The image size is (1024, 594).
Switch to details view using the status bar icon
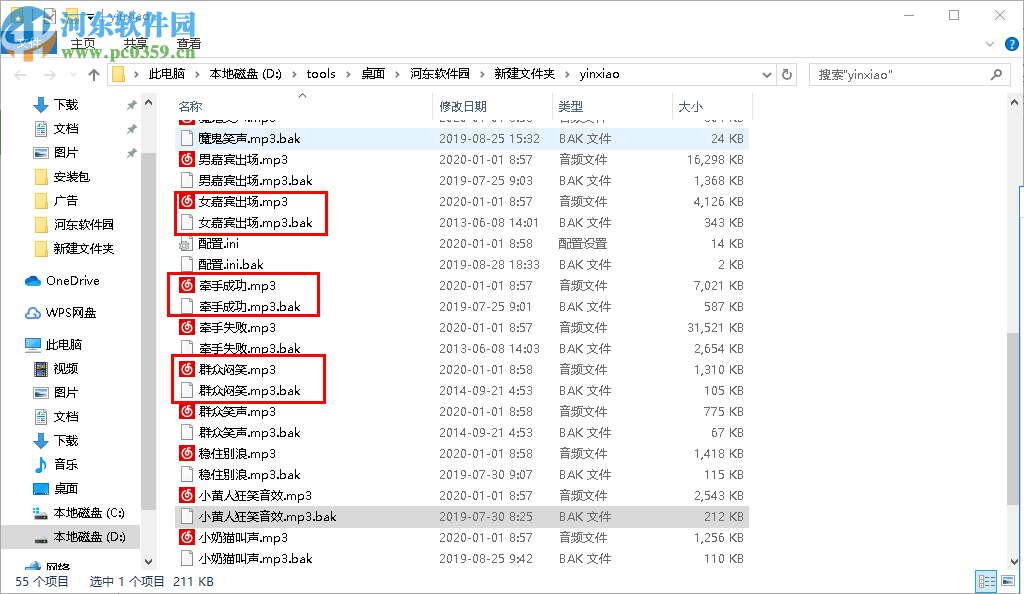(x=986, y=581)
